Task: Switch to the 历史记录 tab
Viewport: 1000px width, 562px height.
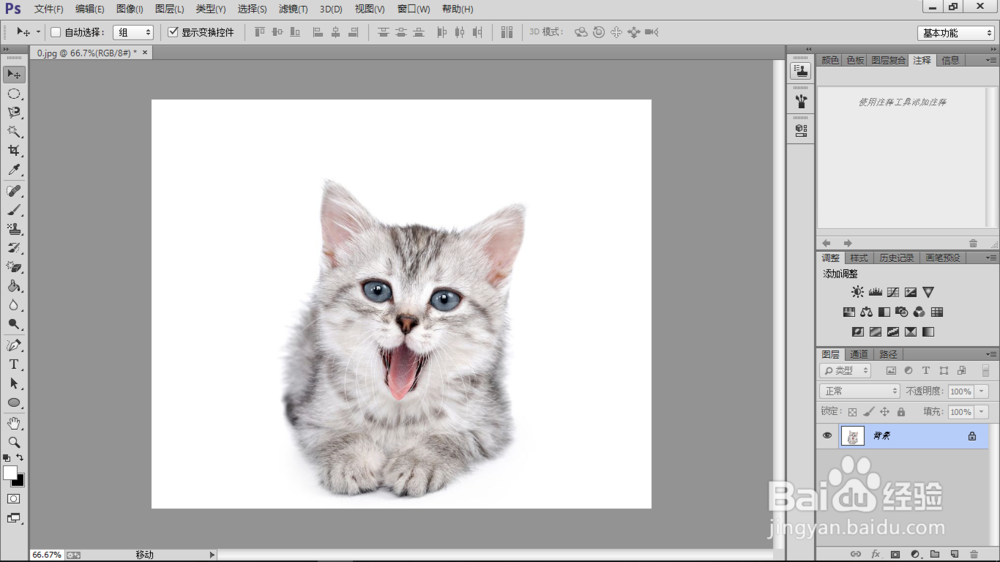Action: 896,257
